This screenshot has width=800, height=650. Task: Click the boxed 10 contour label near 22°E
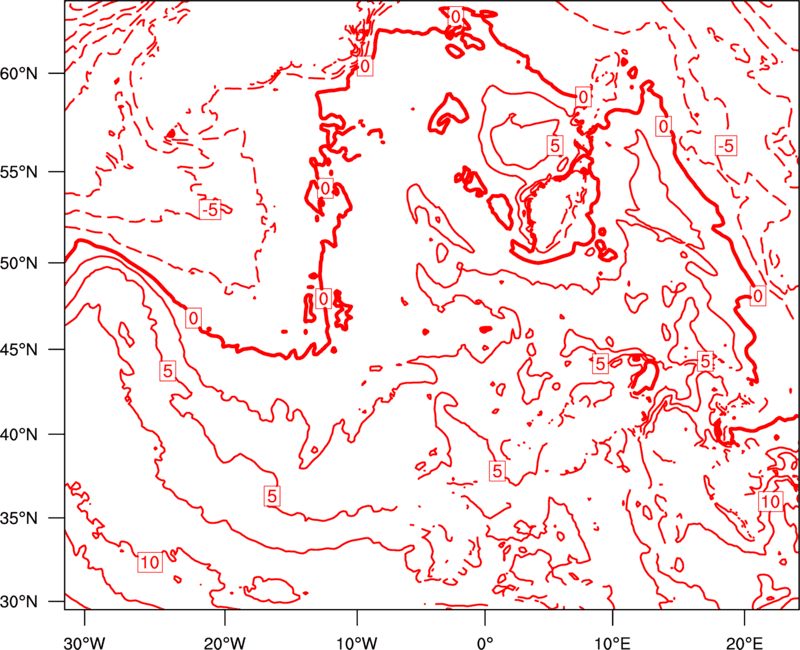click(770, 501)
